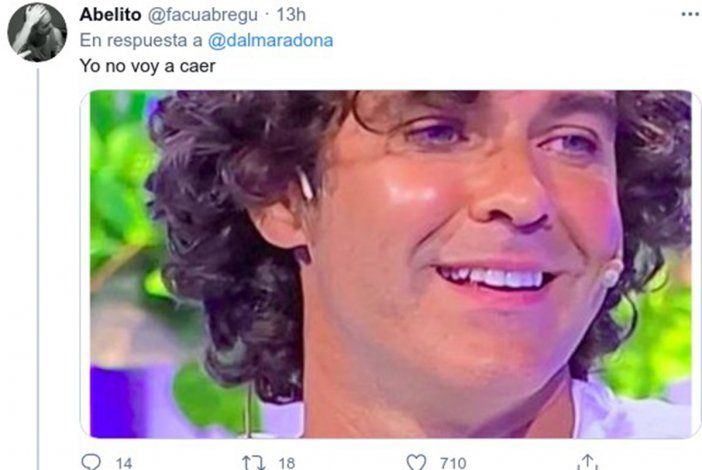Click the smiling mouth in the photo
This screenshot has width=702, height=470.
(495, 278)
